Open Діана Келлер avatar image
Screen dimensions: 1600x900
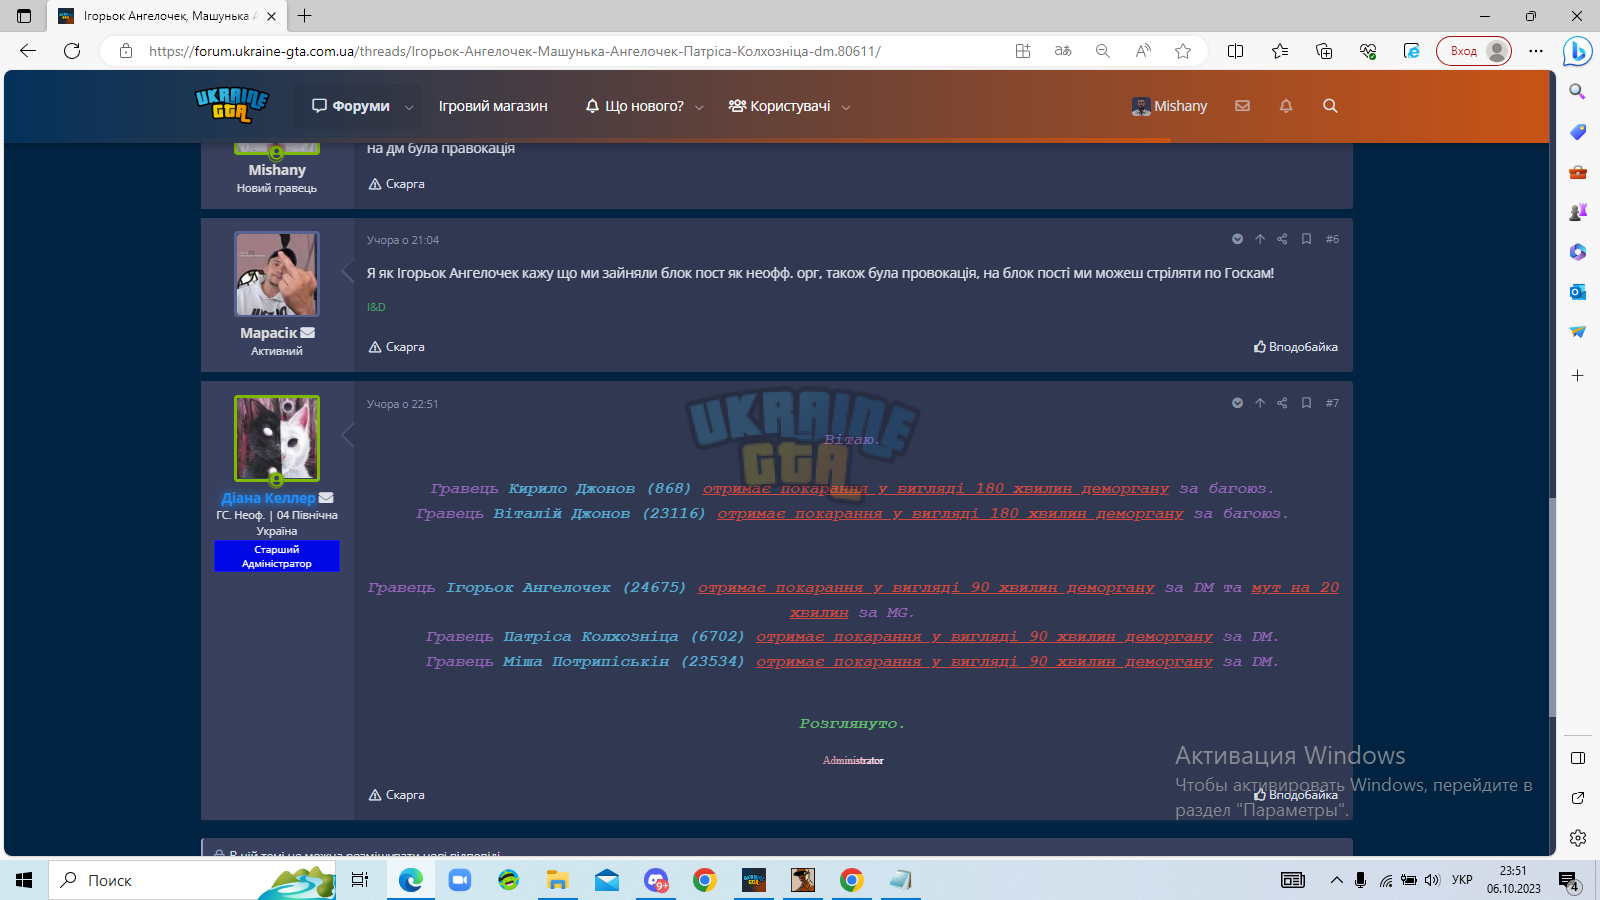277,438
